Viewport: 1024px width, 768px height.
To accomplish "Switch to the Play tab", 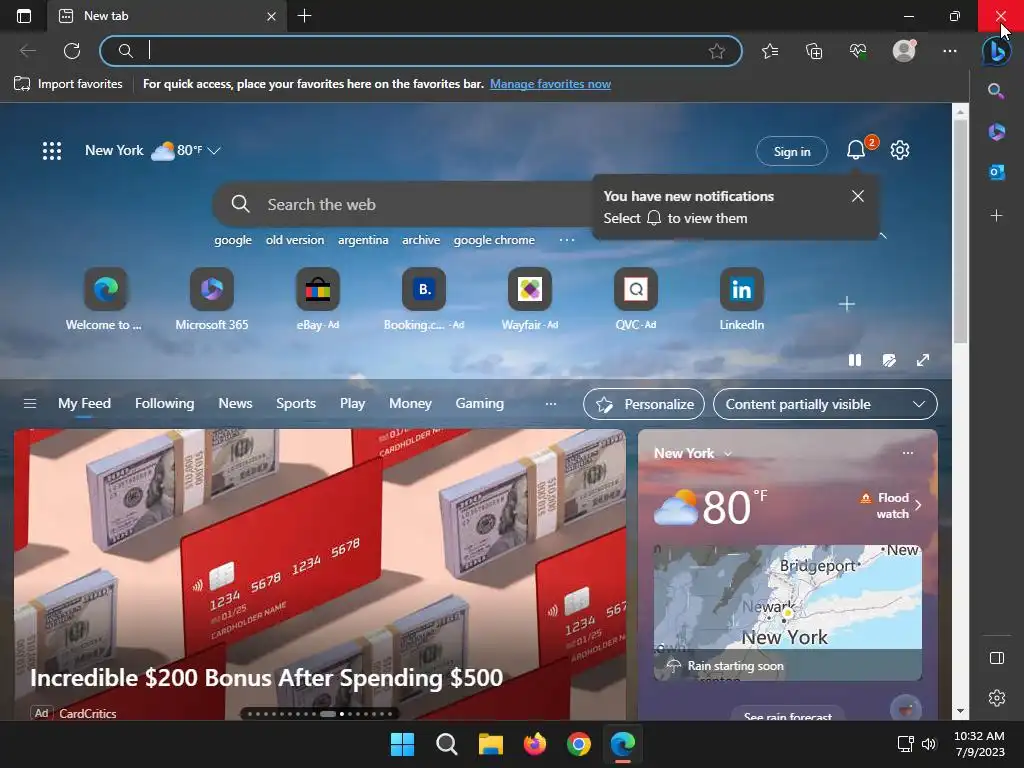I will pos(352,404).
